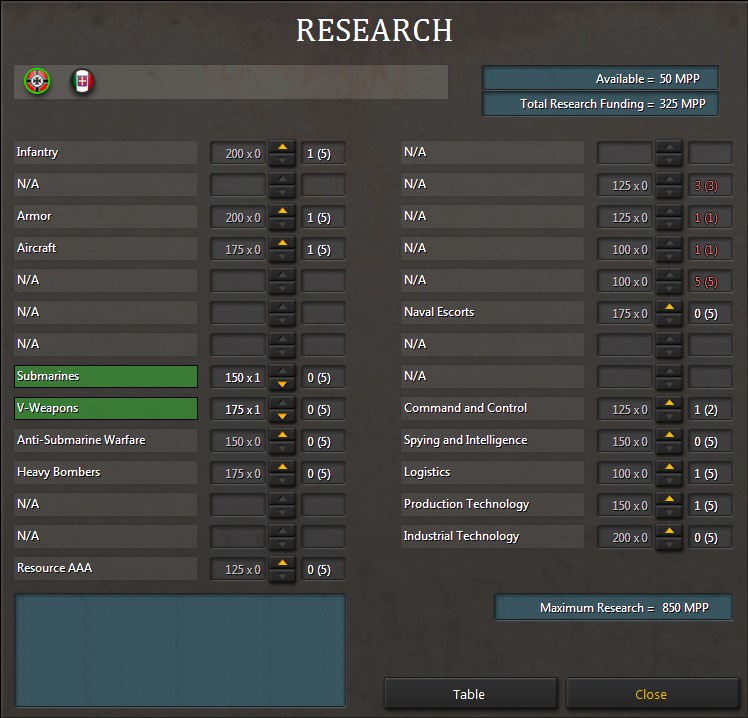
Task: Click the Available = 50 MPP field
Action: pyautogui.click(x=601, y=78)
